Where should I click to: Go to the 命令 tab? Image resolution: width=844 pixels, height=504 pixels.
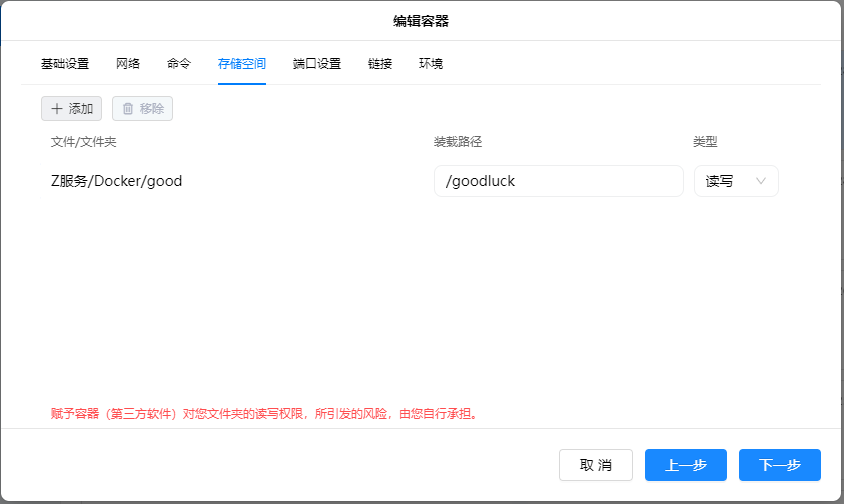[x=179, y=64]
